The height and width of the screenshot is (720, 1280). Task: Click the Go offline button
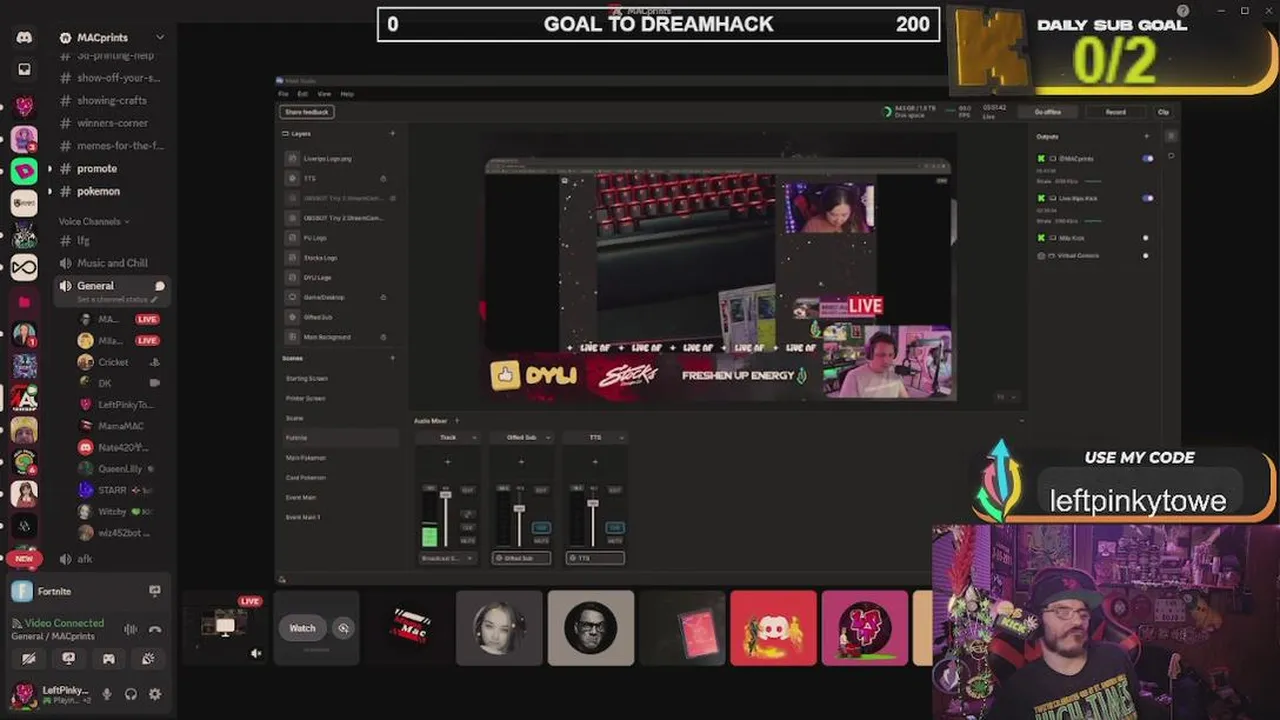1048,112
